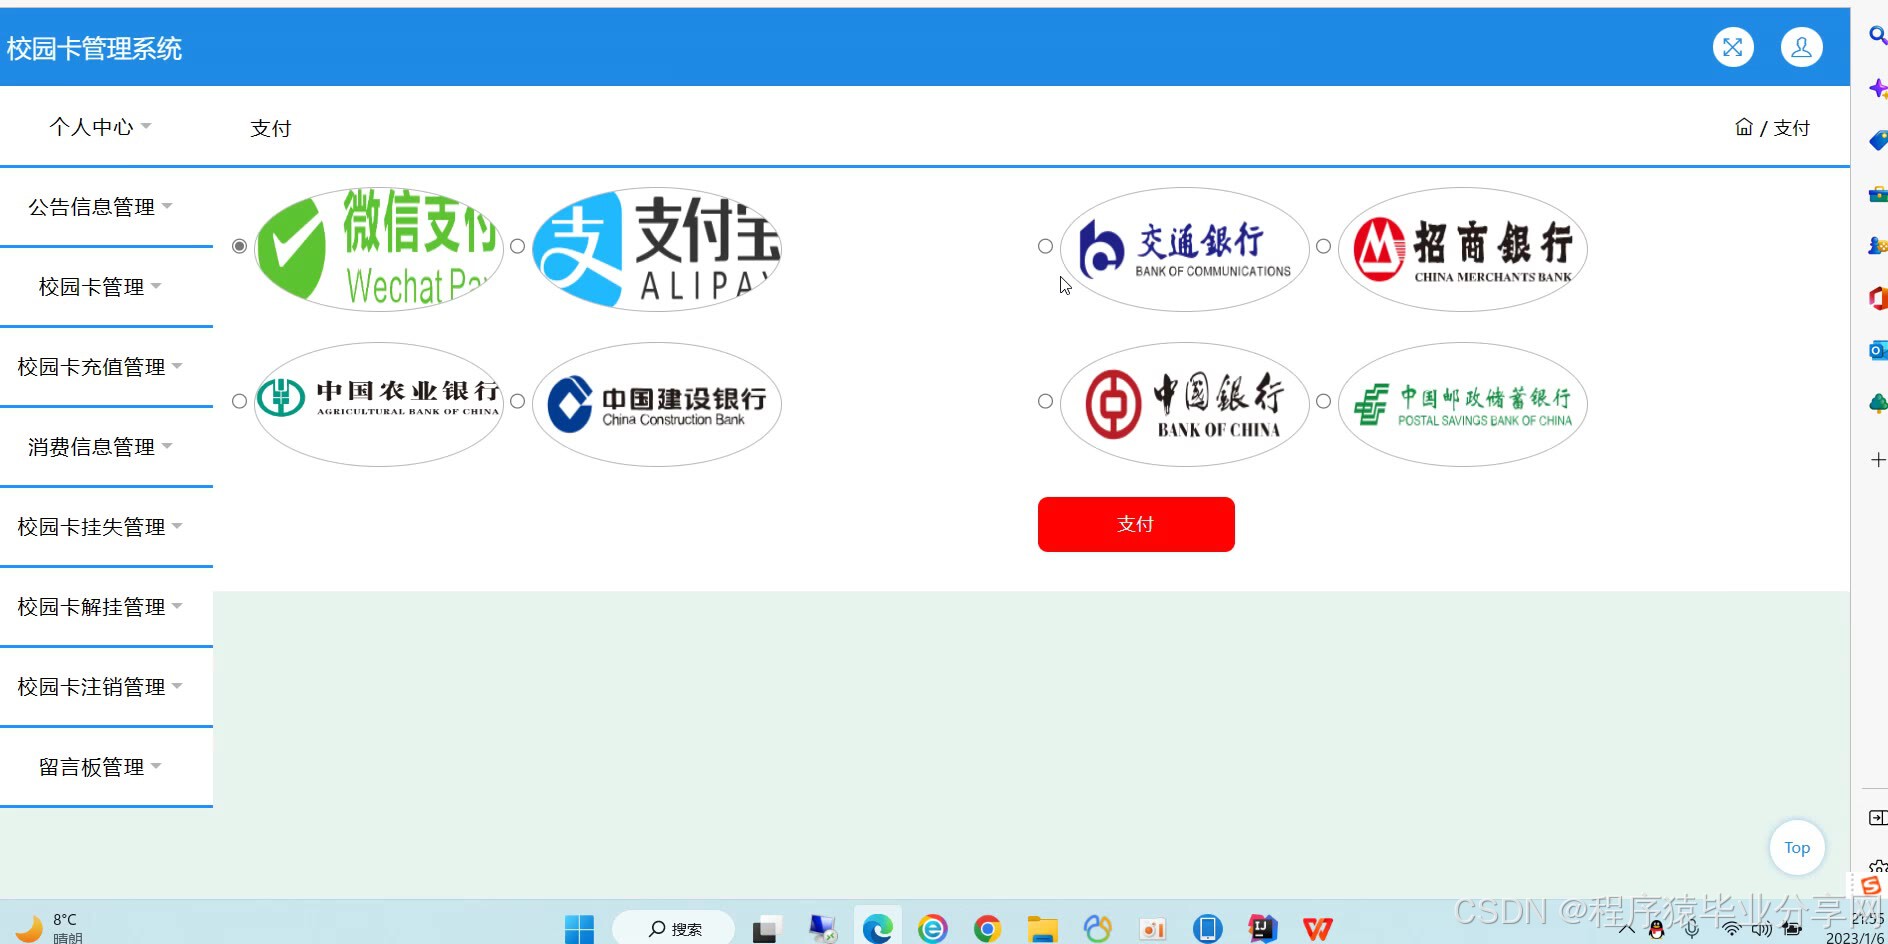
Task: Pick the Agricultural Bank of China logo
Action: pyautogui.click(x=379, y=404)
